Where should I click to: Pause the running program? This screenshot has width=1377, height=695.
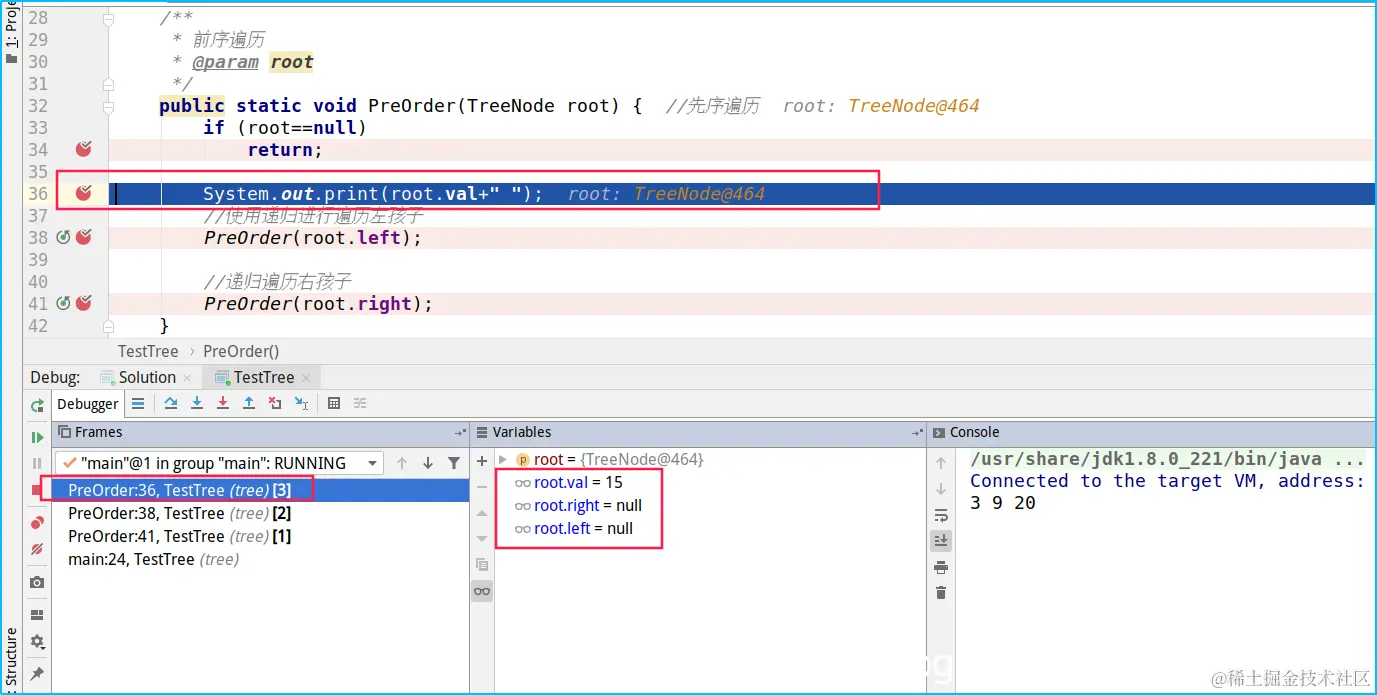(37, 463)
